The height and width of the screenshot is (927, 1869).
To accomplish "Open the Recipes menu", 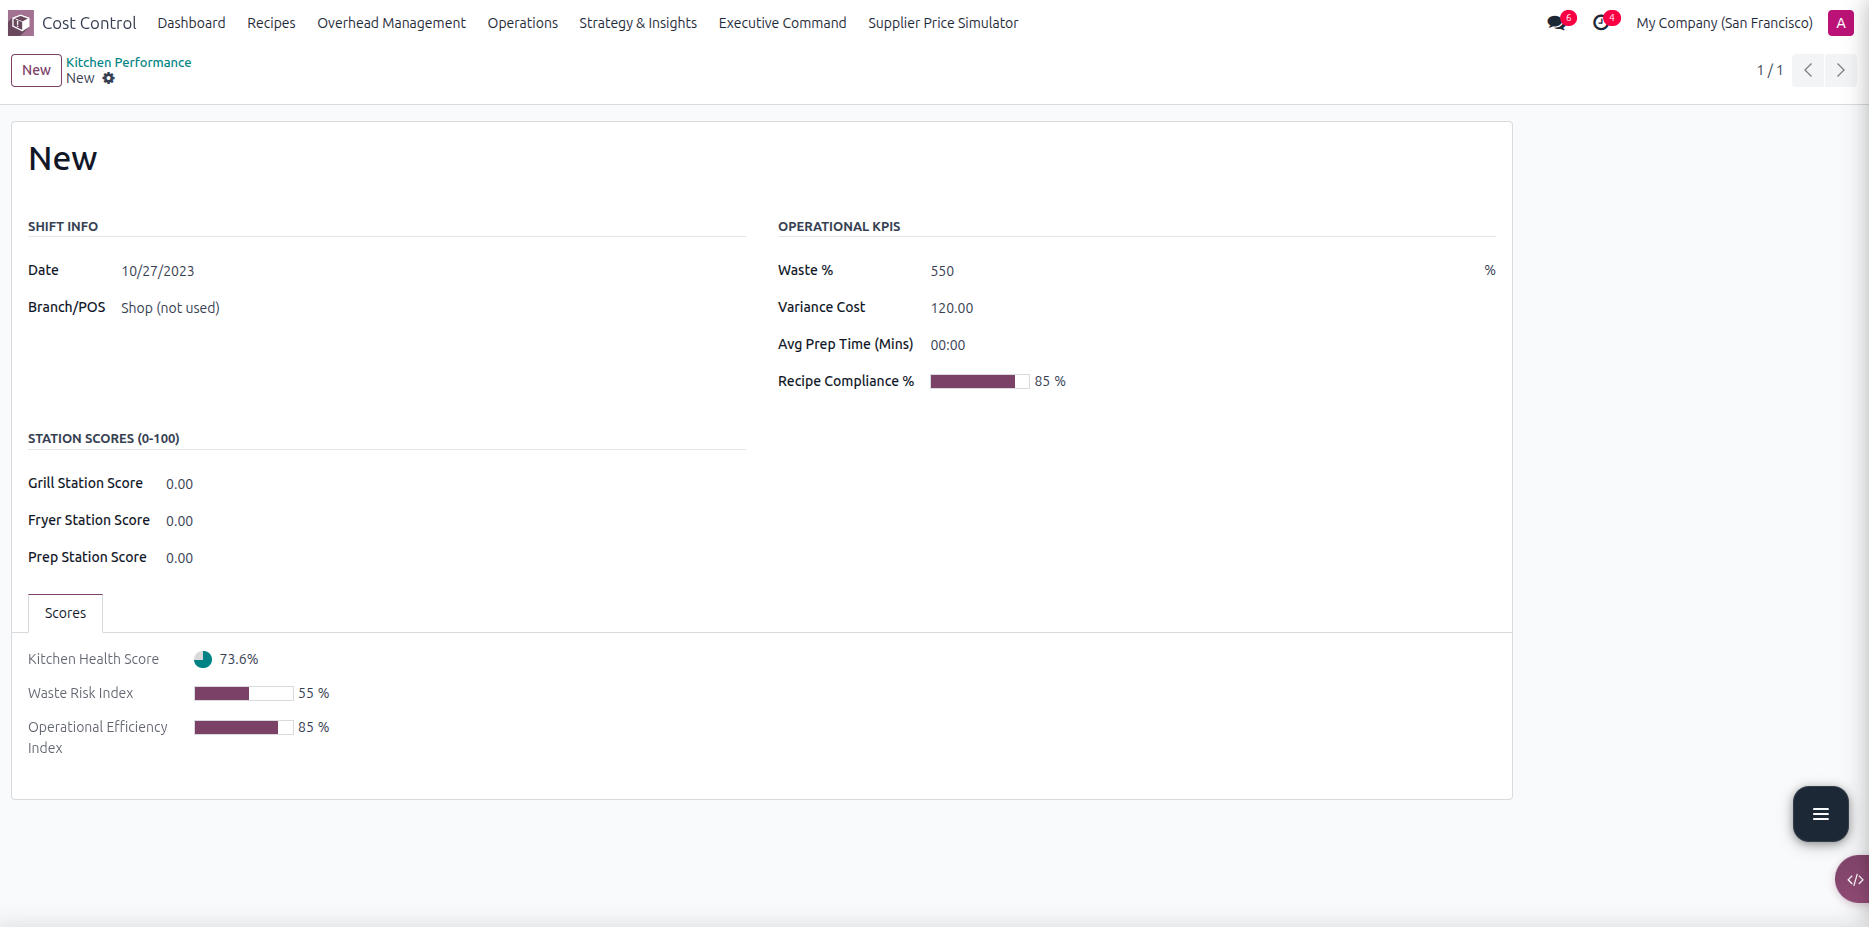I will [x=271, y=23].
